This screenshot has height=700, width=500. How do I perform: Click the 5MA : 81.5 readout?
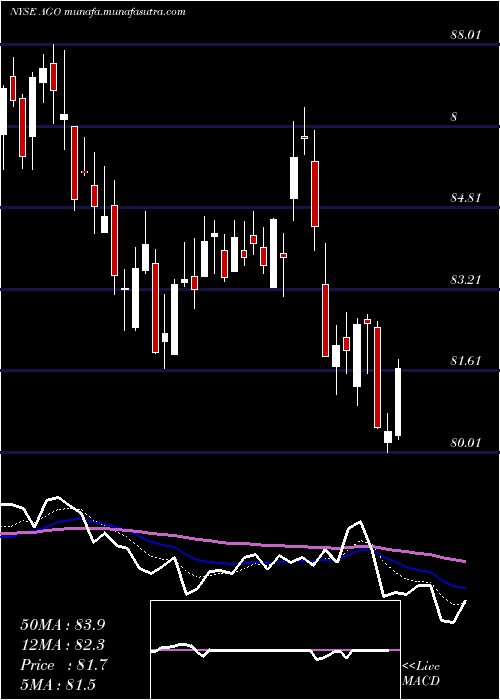click(x=58, y=685)
